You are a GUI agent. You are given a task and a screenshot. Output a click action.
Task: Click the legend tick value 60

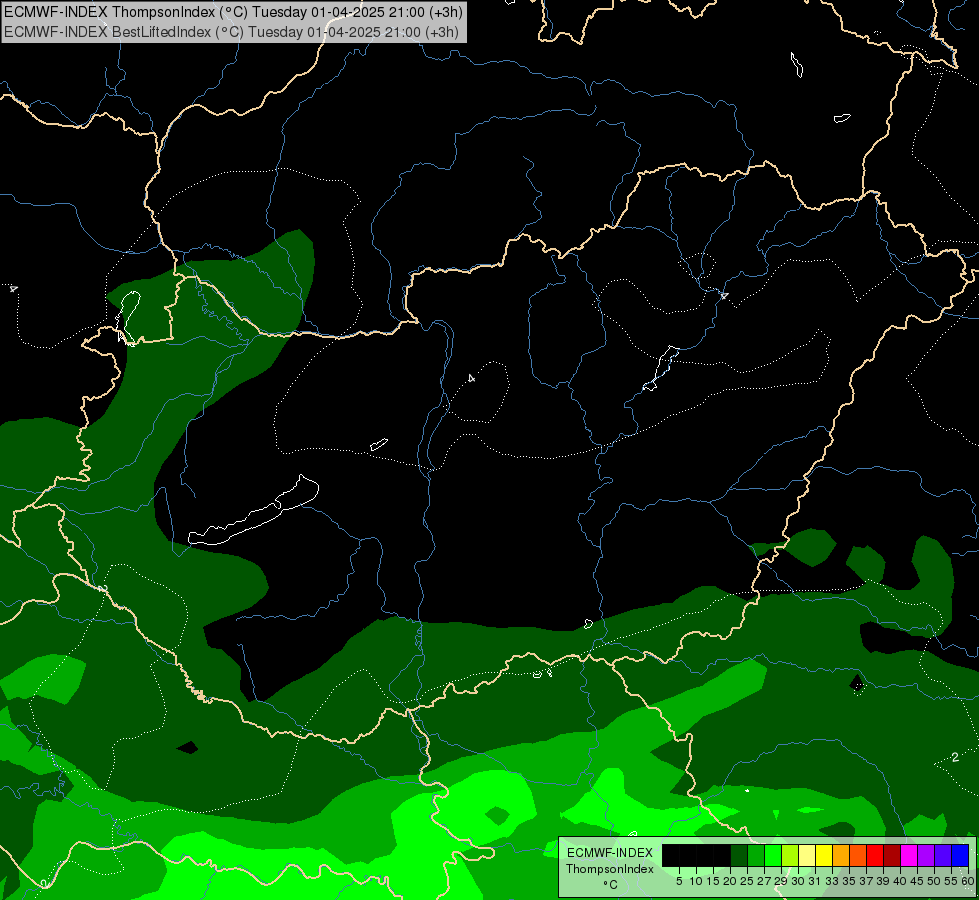(968, 881)
